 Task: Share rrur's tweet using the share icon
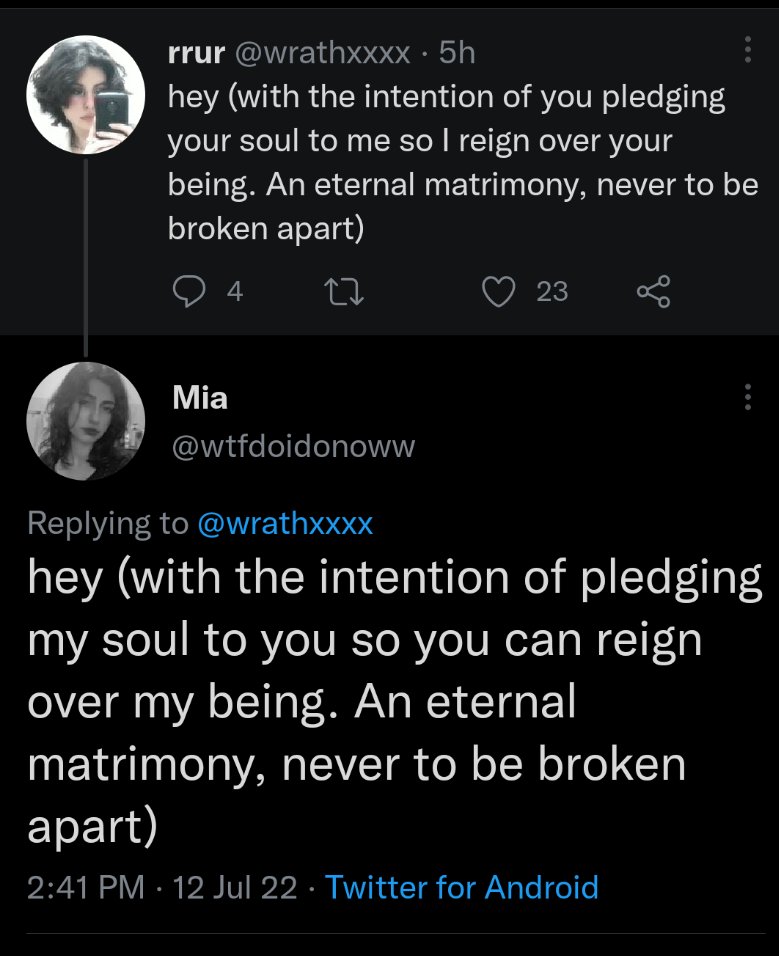point(653,291)
